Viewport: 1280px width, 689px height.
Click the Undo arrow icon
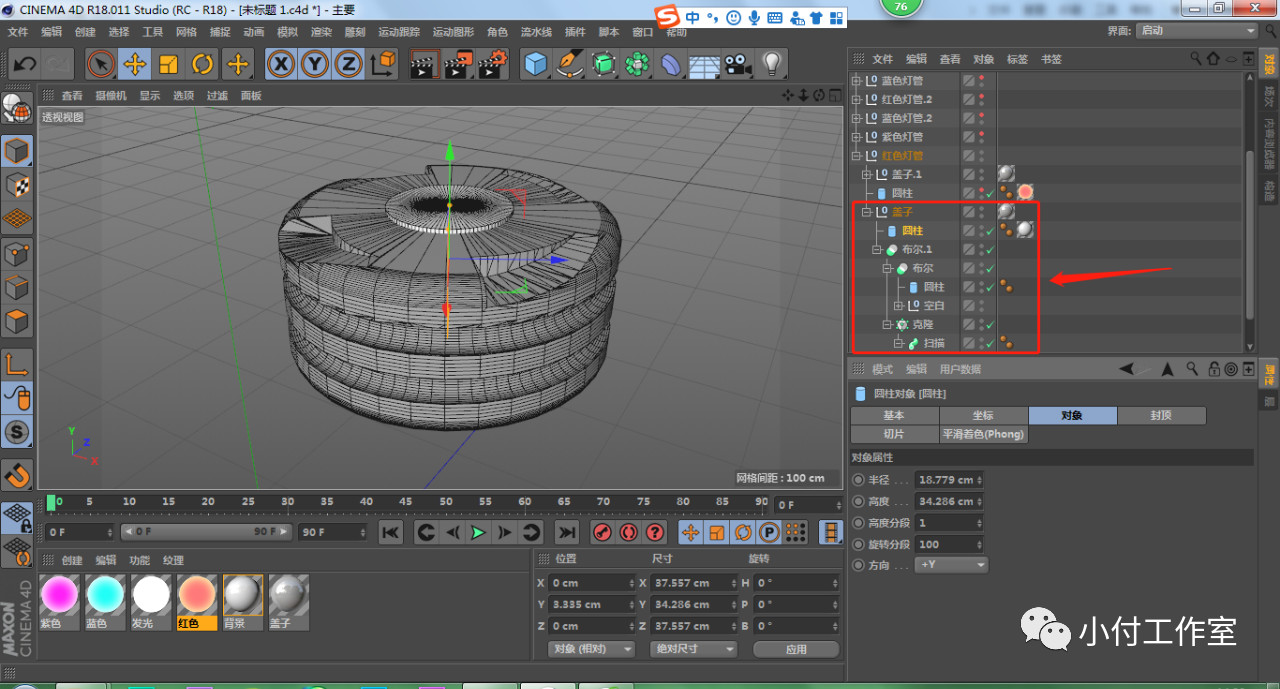tap(25, 65)
